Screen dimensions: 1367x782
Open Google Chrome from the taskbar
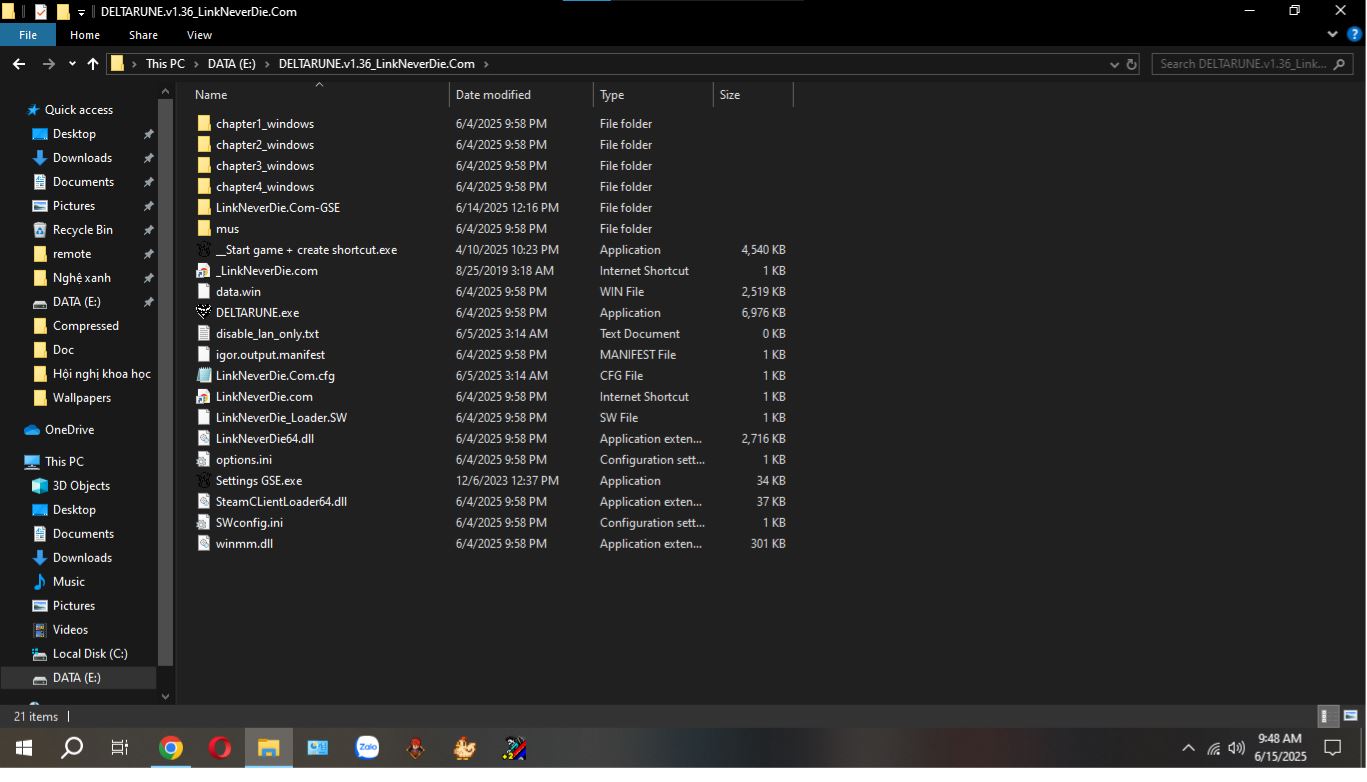coord(170,747)
